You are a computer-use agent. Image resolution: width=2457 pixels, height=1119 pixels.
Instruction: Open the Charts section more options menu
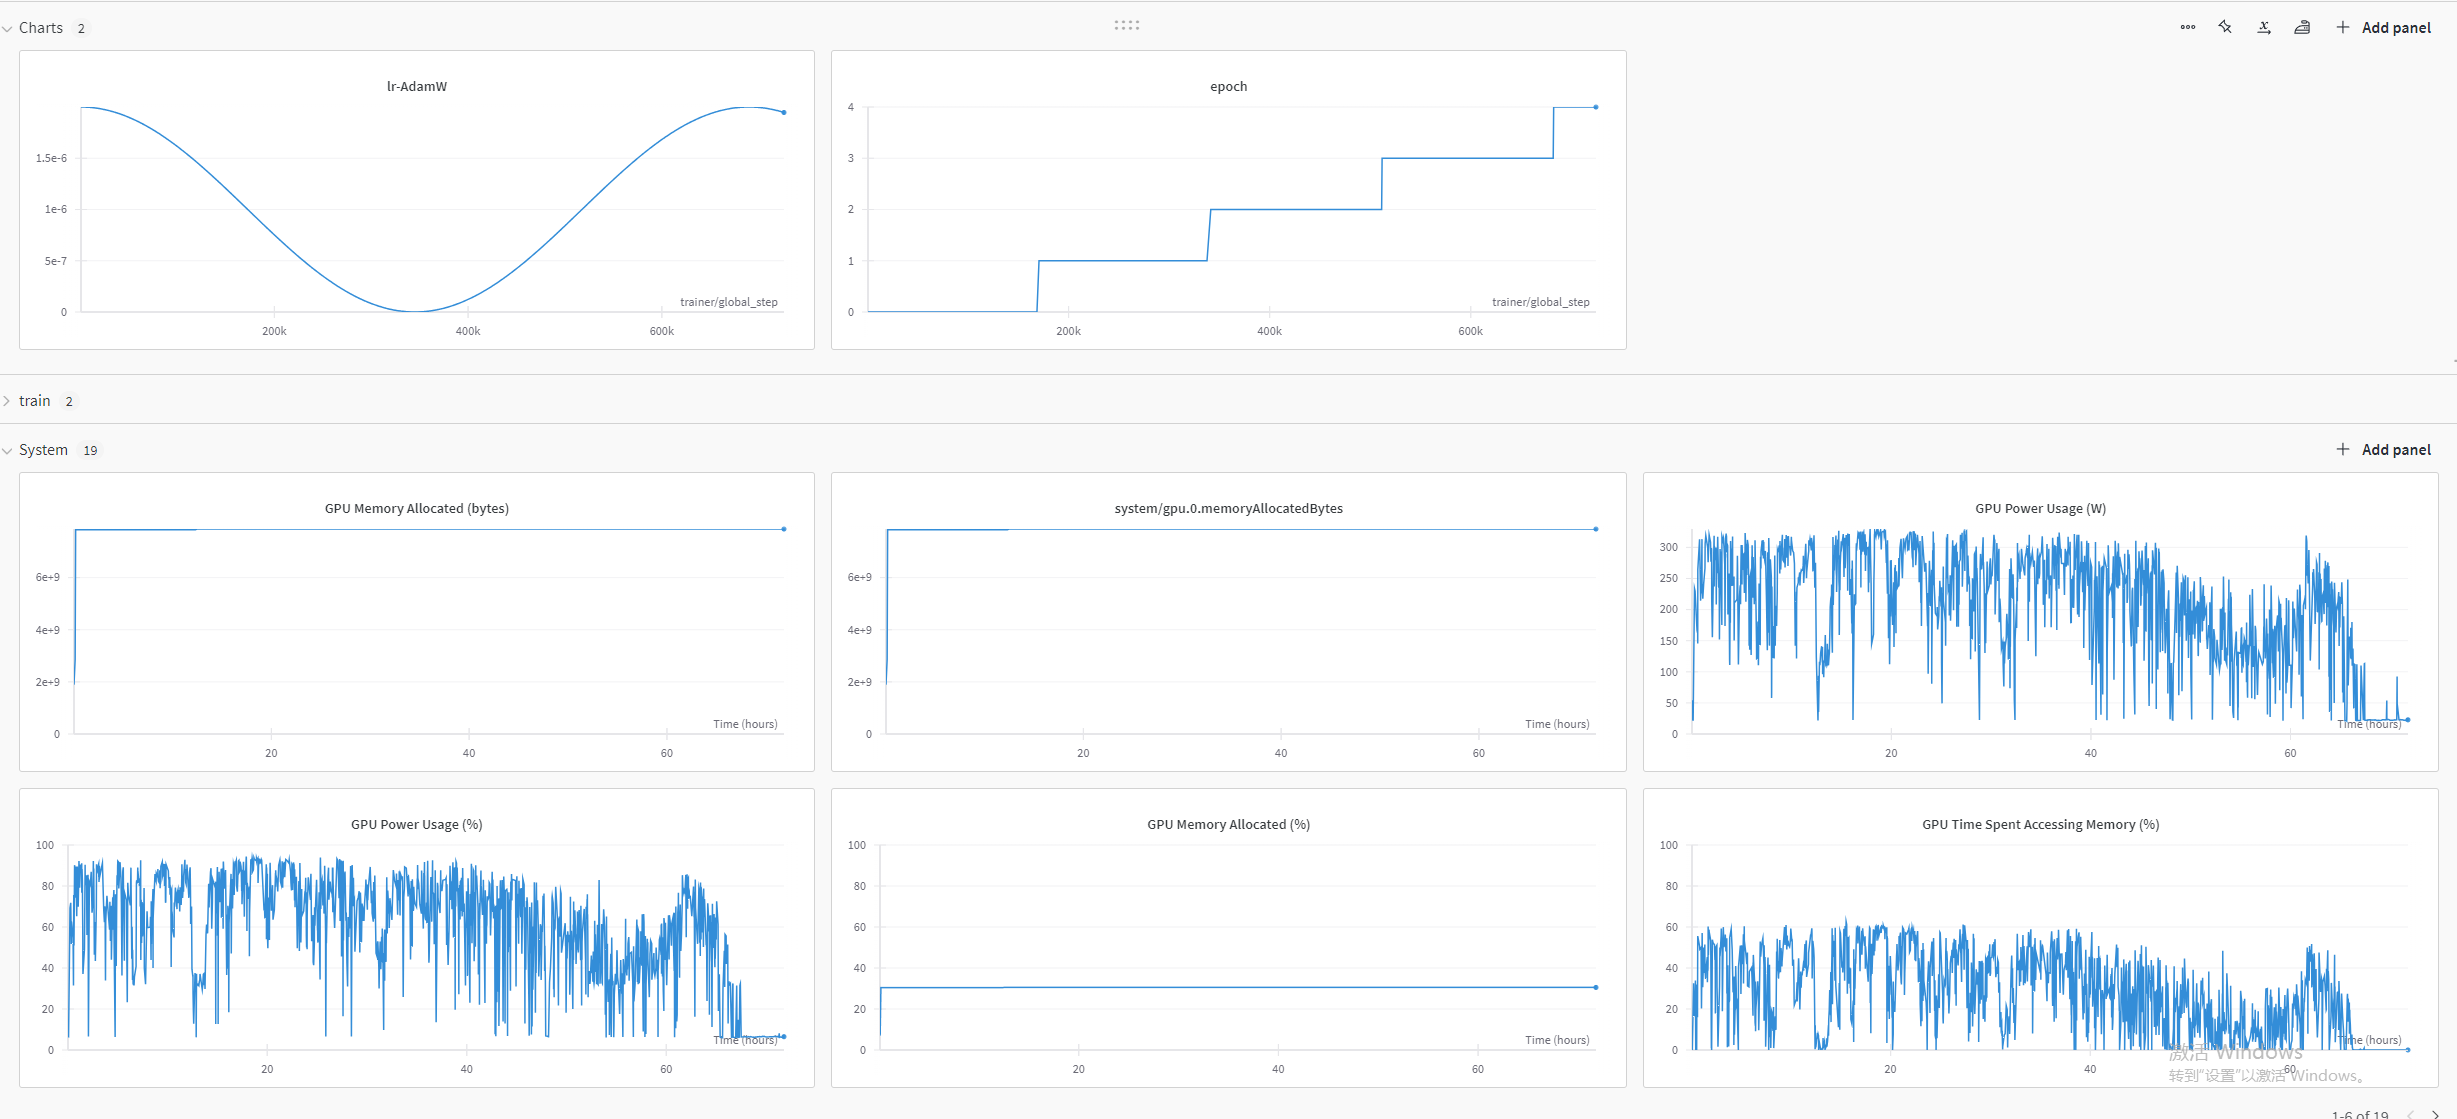2187,28
